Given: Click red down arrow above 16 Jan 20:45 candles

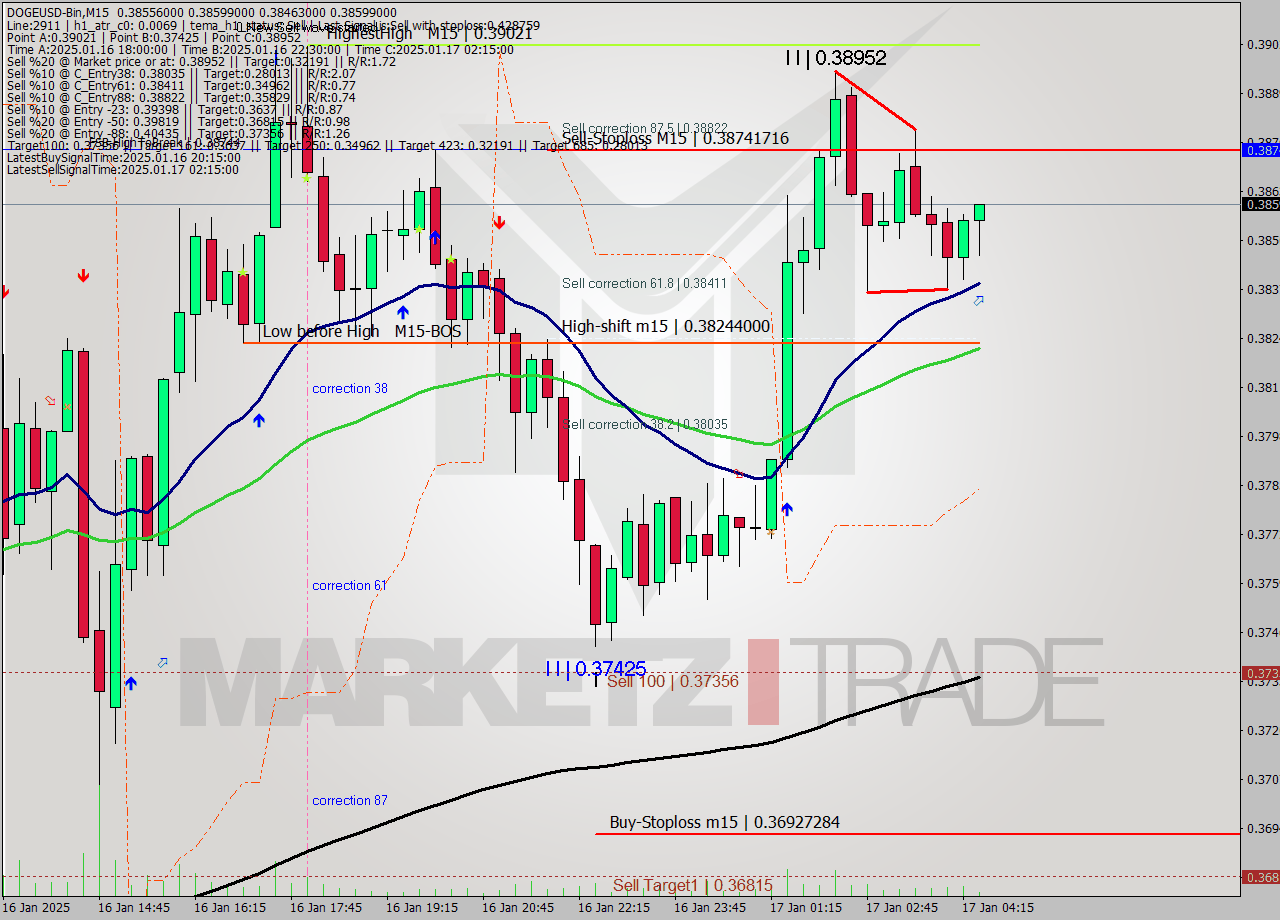Looking at the screenshot, I should 498,222.
